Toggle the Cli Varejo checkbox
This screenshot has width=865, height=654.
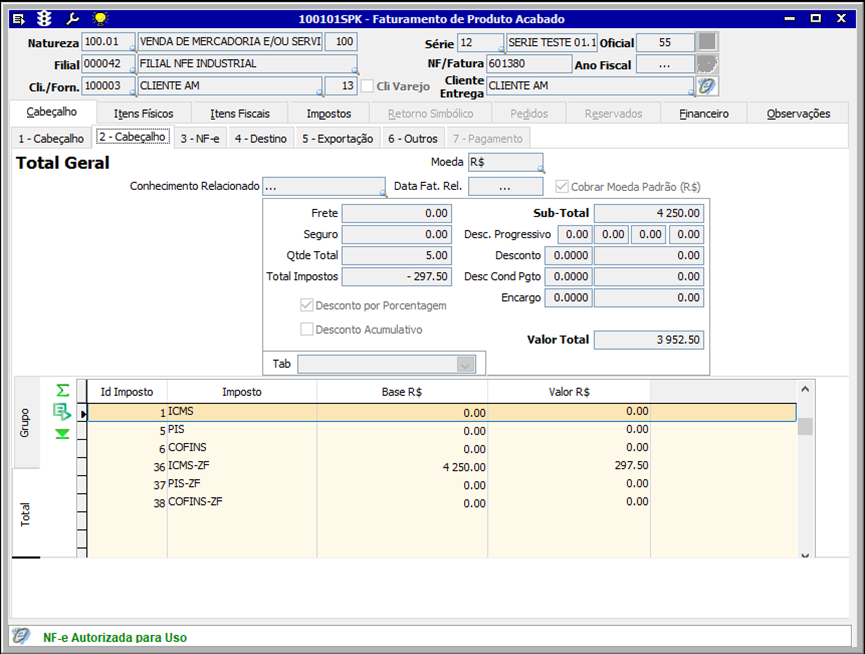(x=367, y=86)
